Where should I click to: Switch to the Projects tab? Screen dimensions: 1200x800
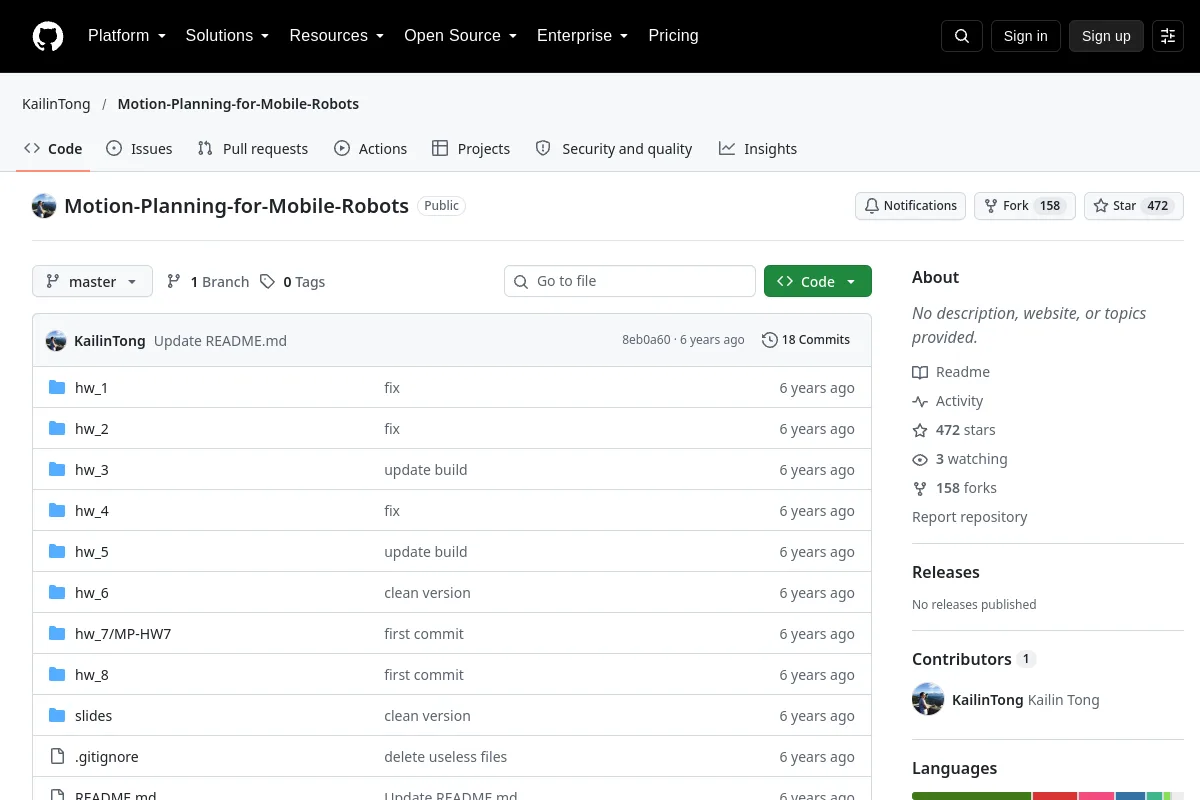(471, 149)
